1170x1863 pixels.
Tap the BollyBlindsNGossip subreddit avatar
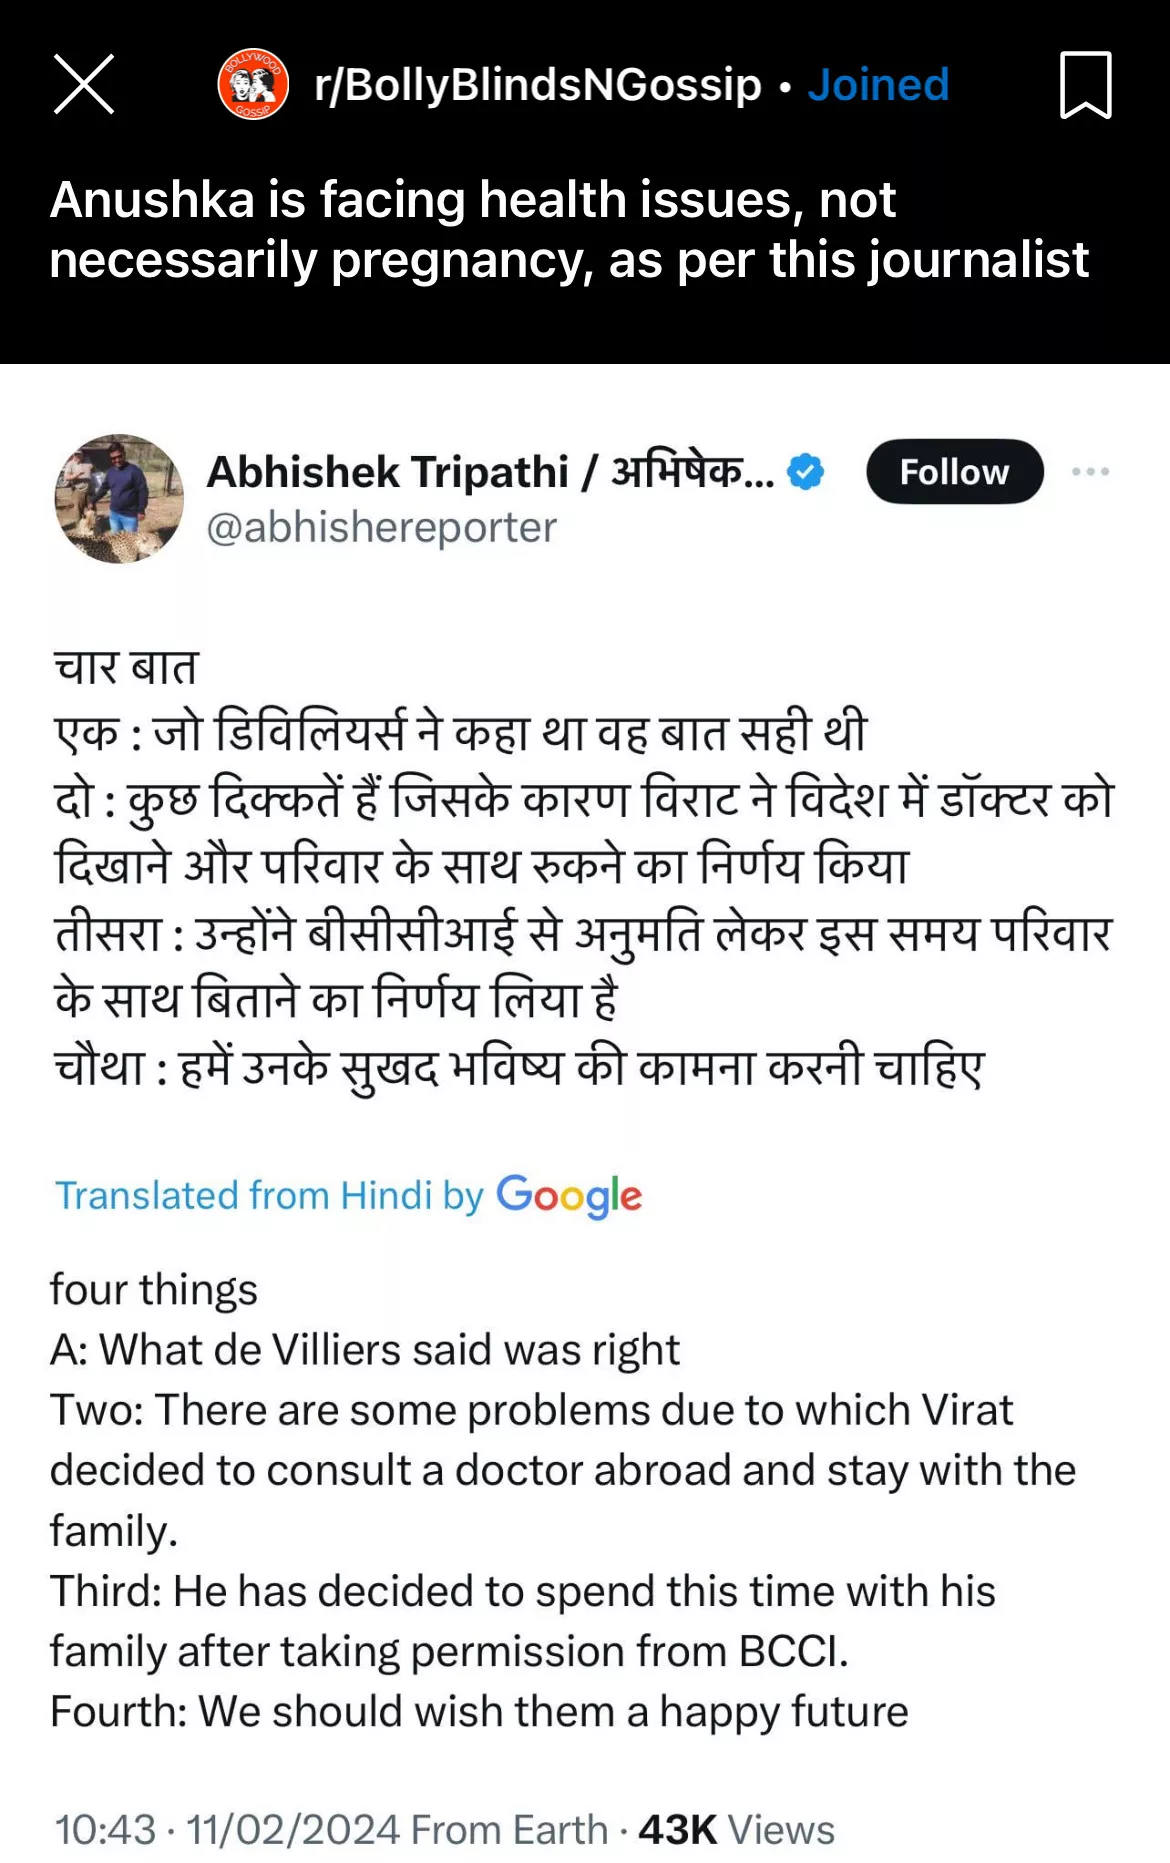pos(253,84)
